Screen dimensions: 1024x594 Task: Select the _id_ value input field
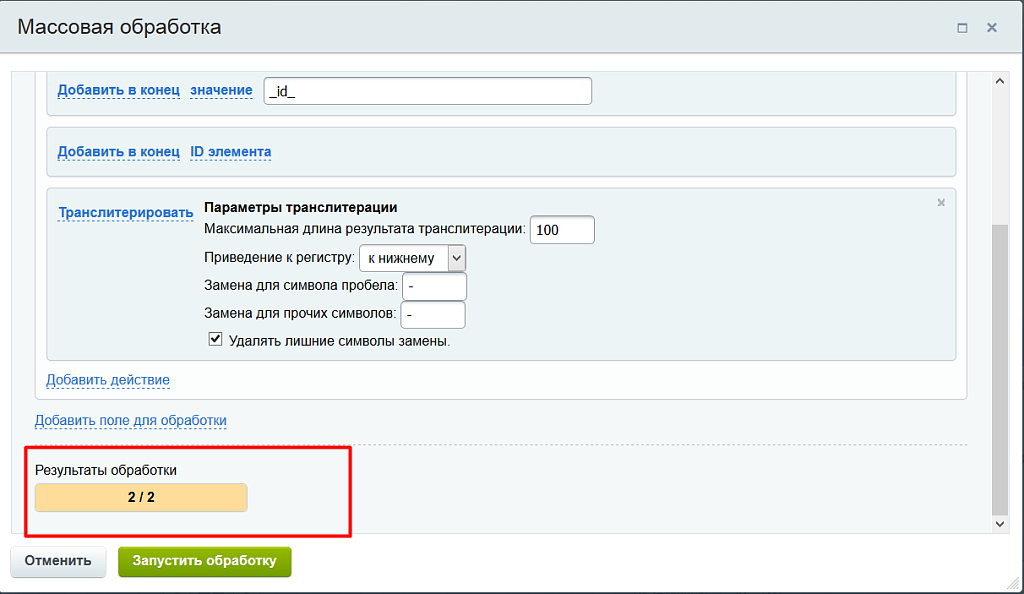tap(427, 90)
